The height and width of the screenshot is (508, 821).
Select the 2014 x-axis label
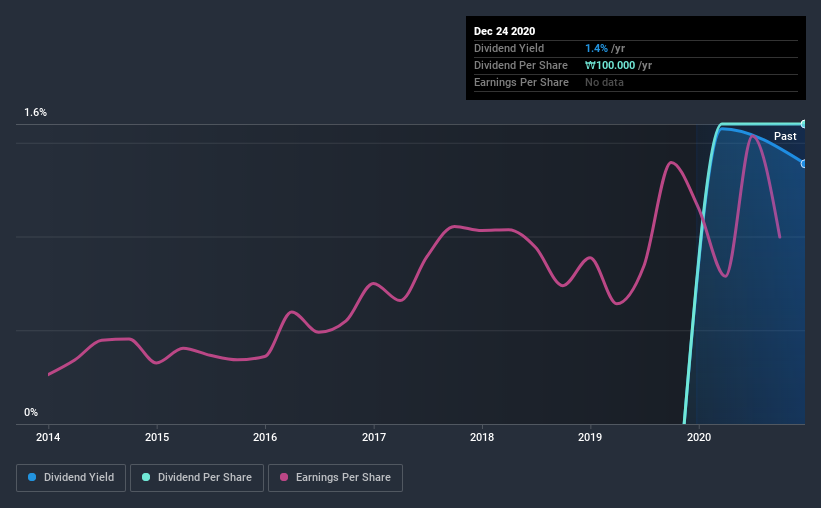click(x=48, y=437)
